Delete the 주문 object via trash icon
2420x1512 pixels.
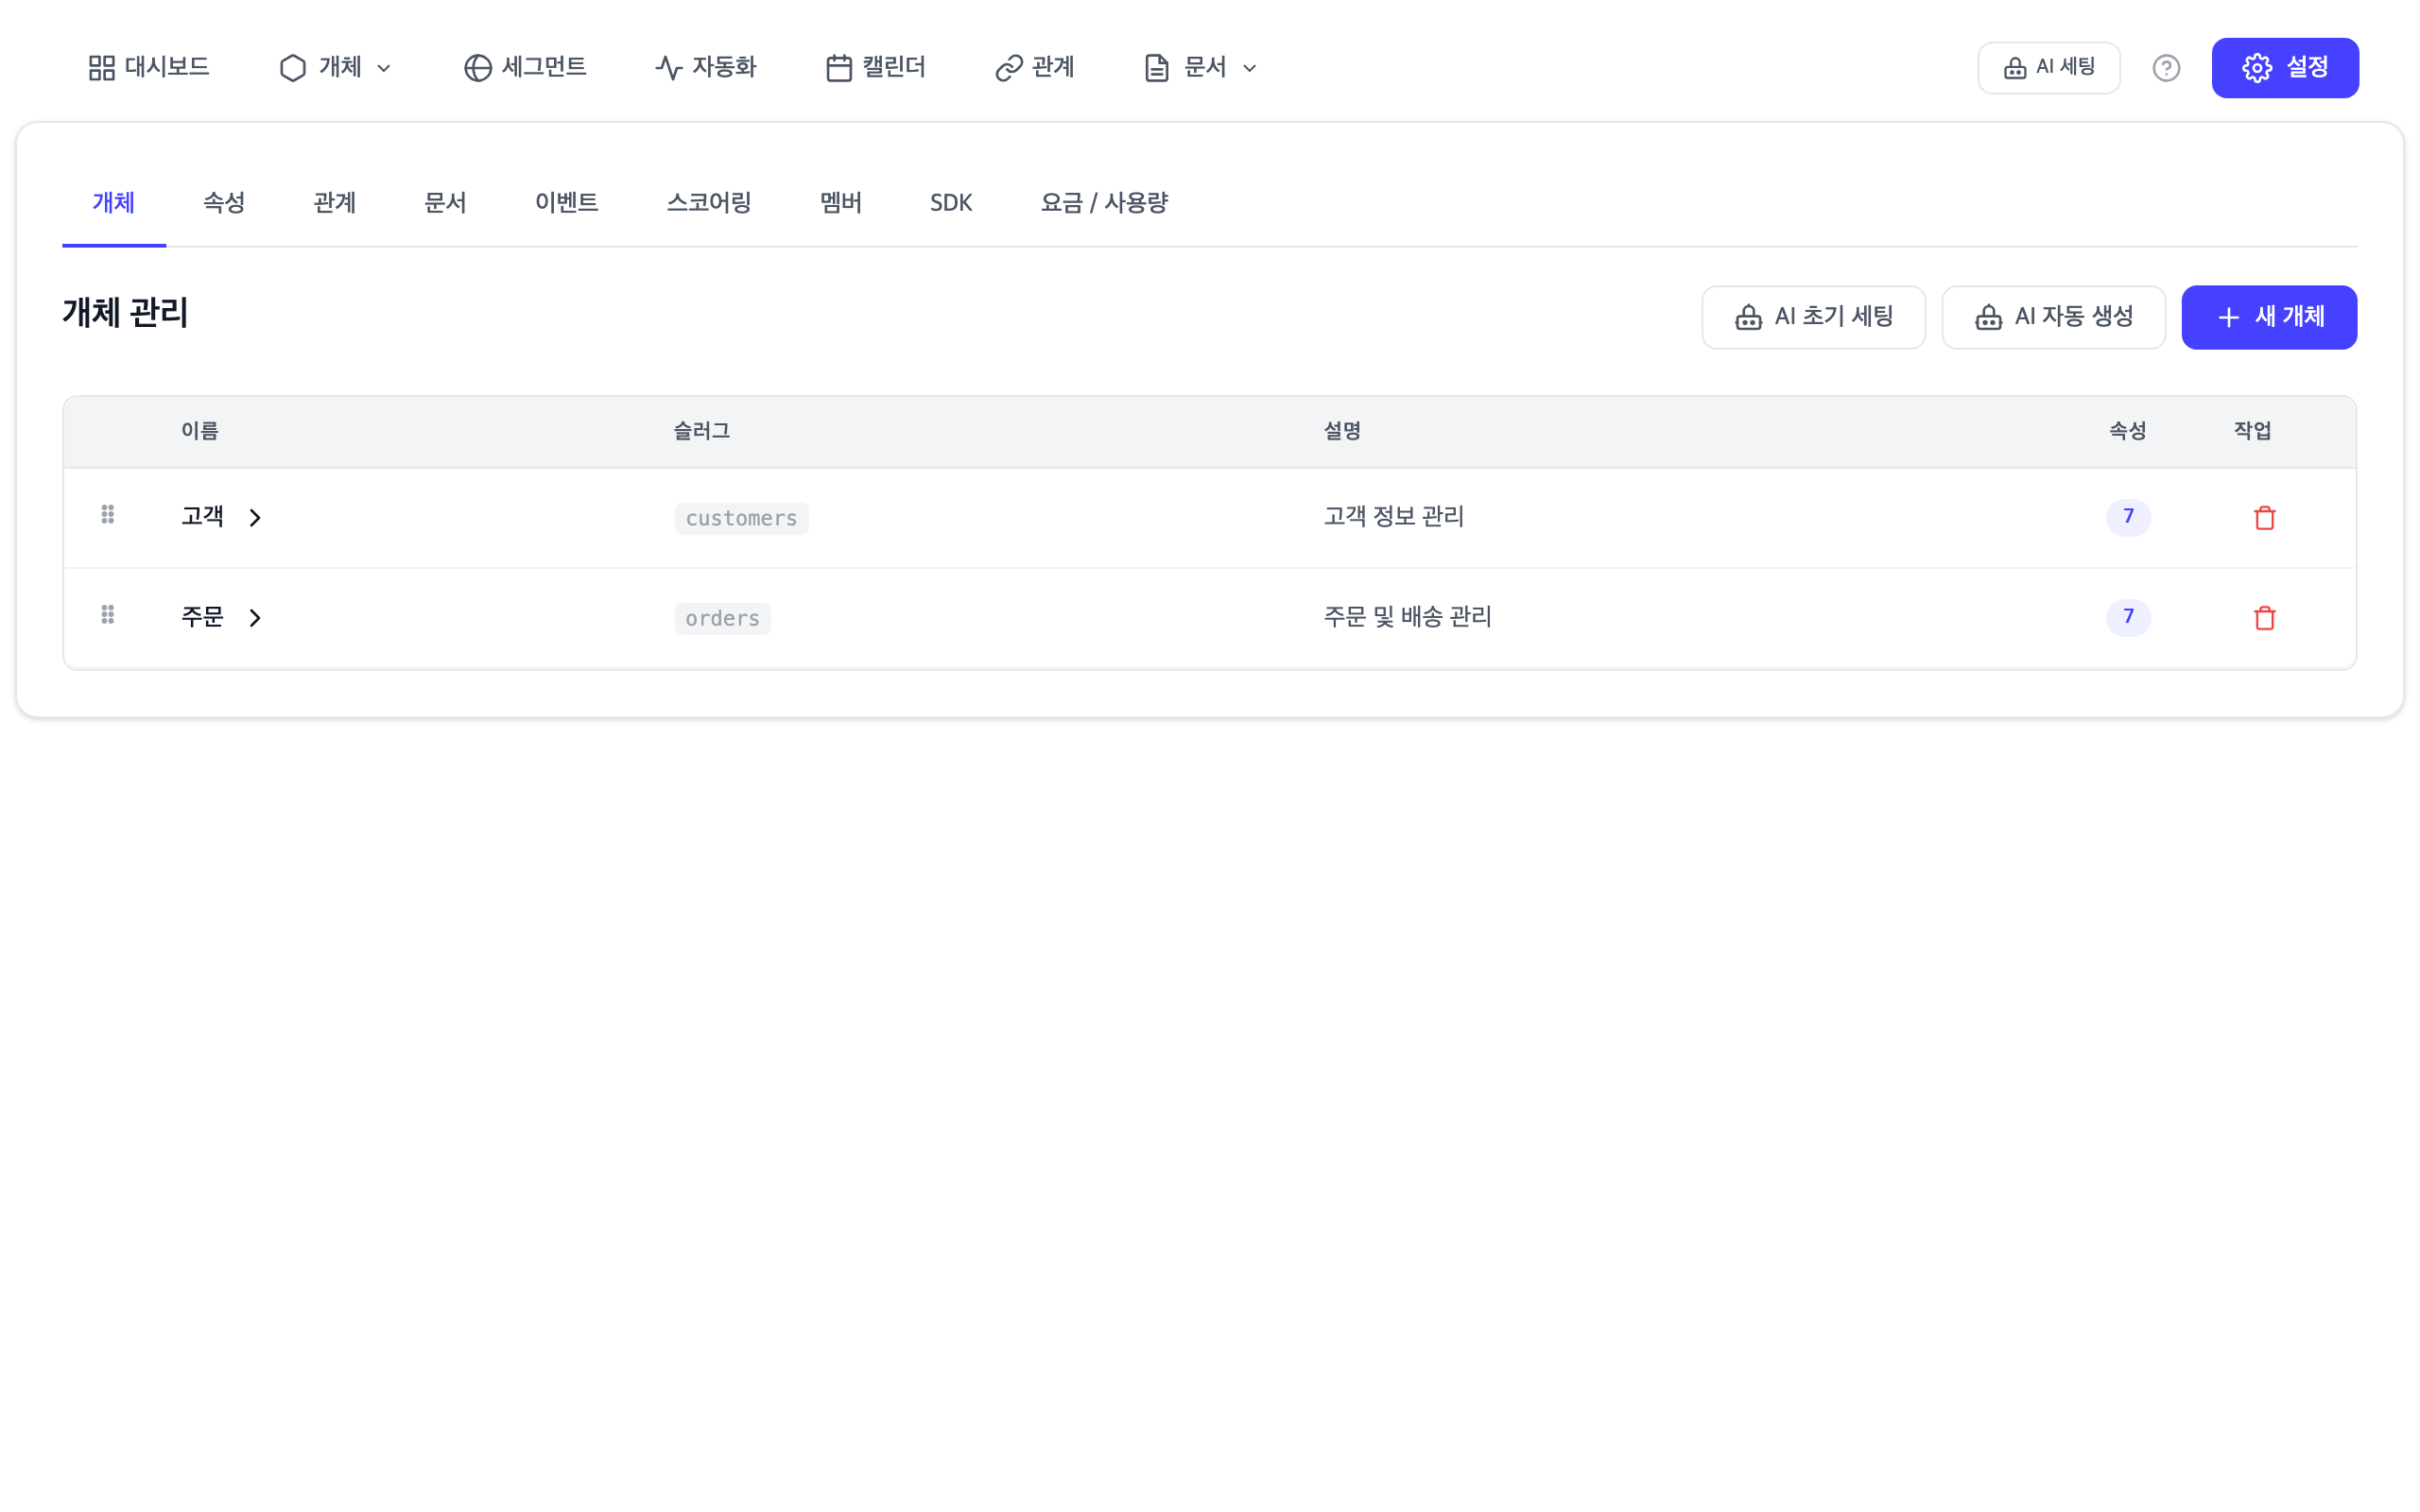pos(2264,617)
